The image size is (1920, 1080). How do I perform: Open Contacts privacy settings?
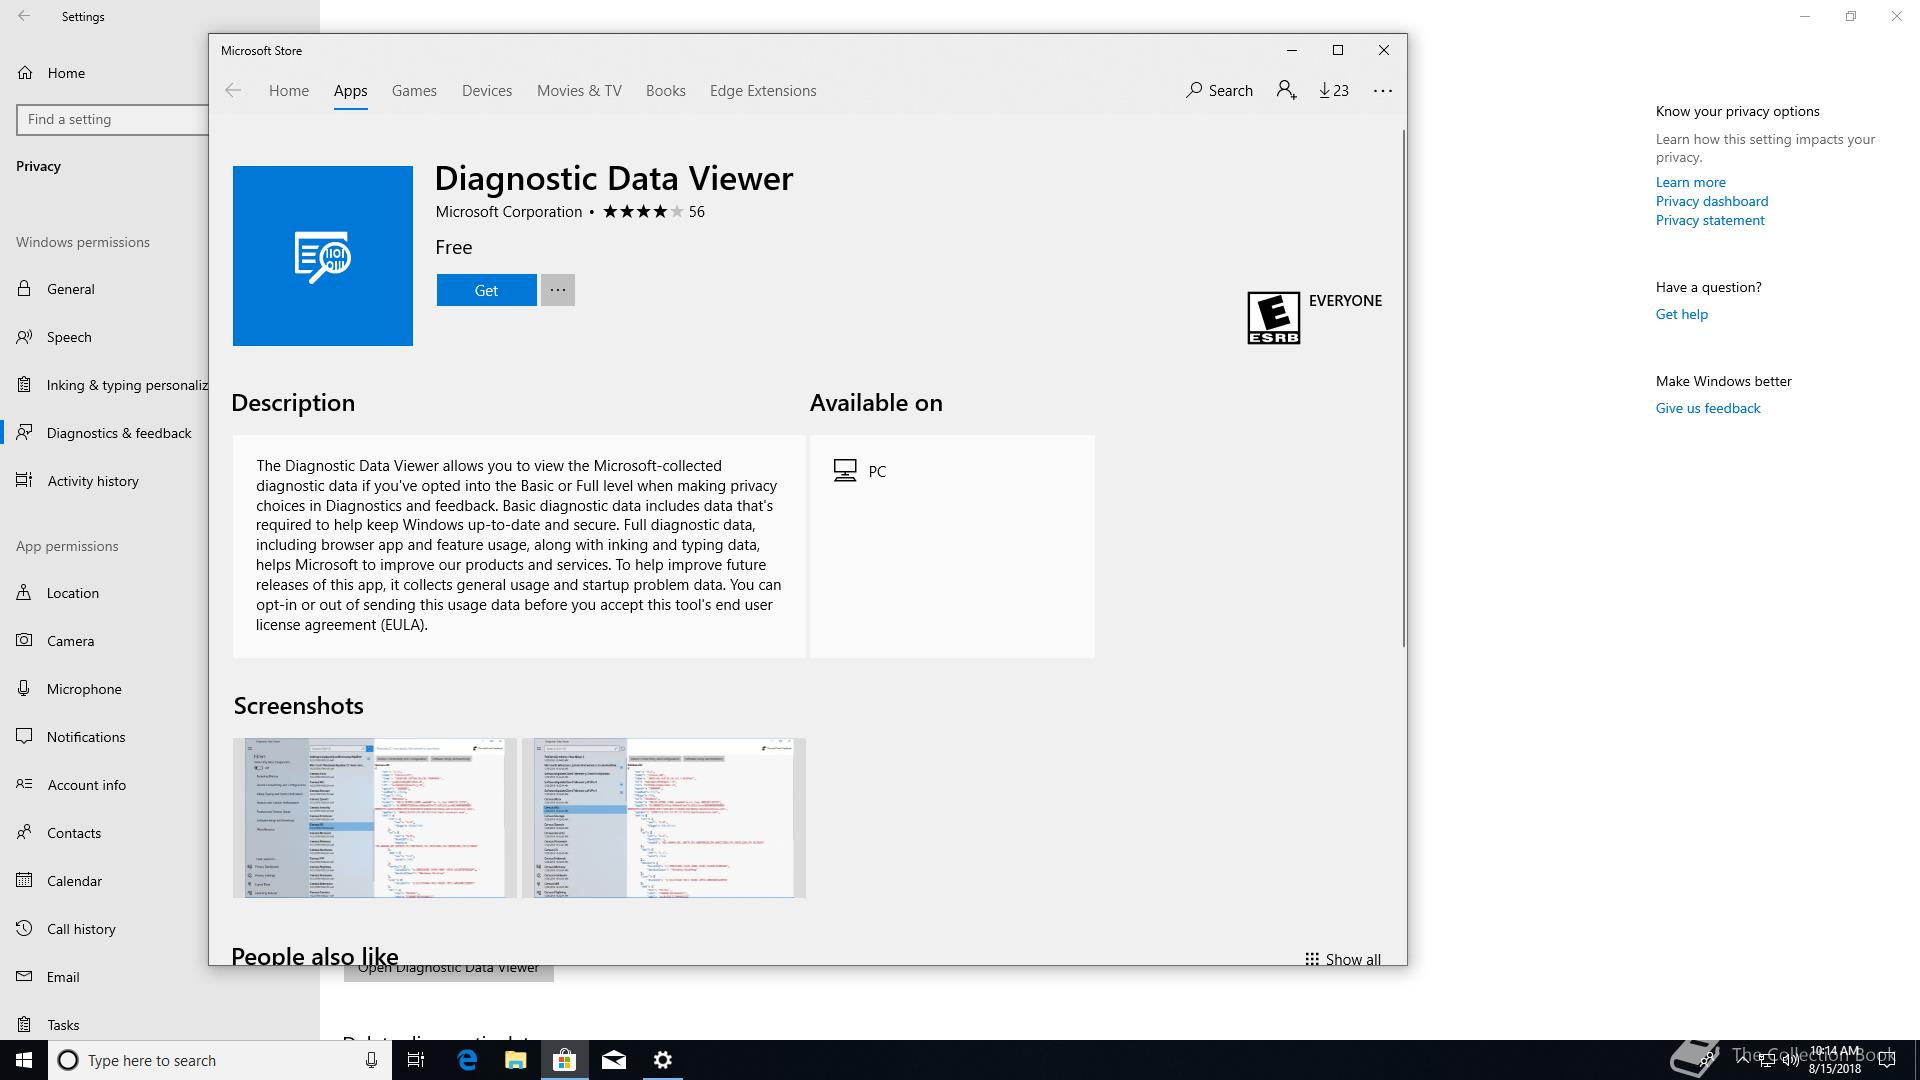coord(104,833)
